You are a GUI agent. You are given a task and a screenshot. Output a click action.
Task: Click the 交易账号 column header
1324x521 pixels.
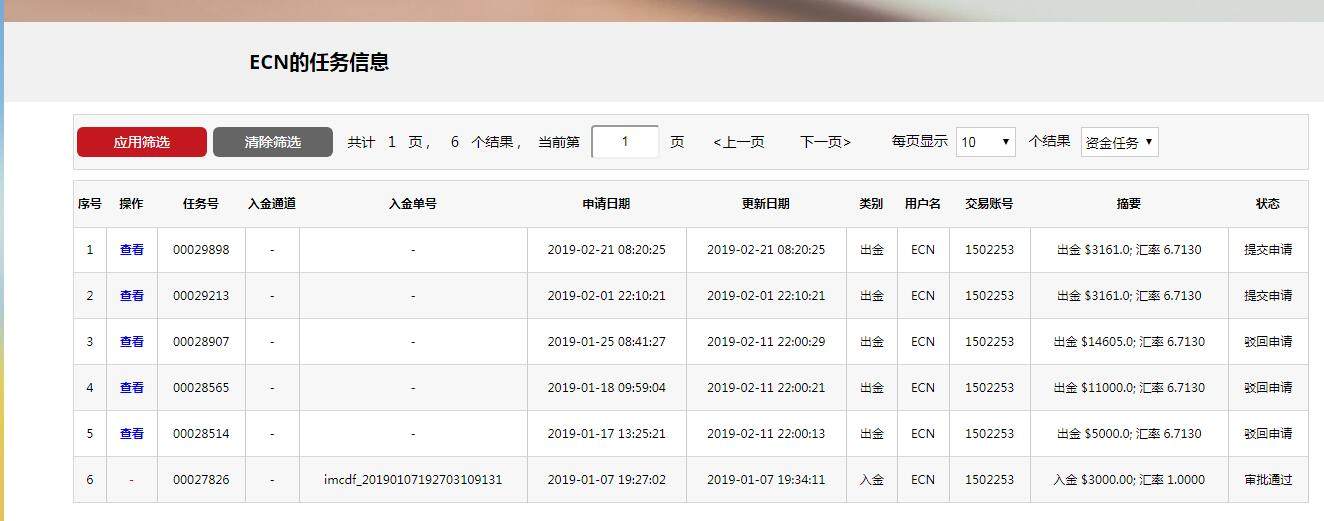tap(989, 204)
